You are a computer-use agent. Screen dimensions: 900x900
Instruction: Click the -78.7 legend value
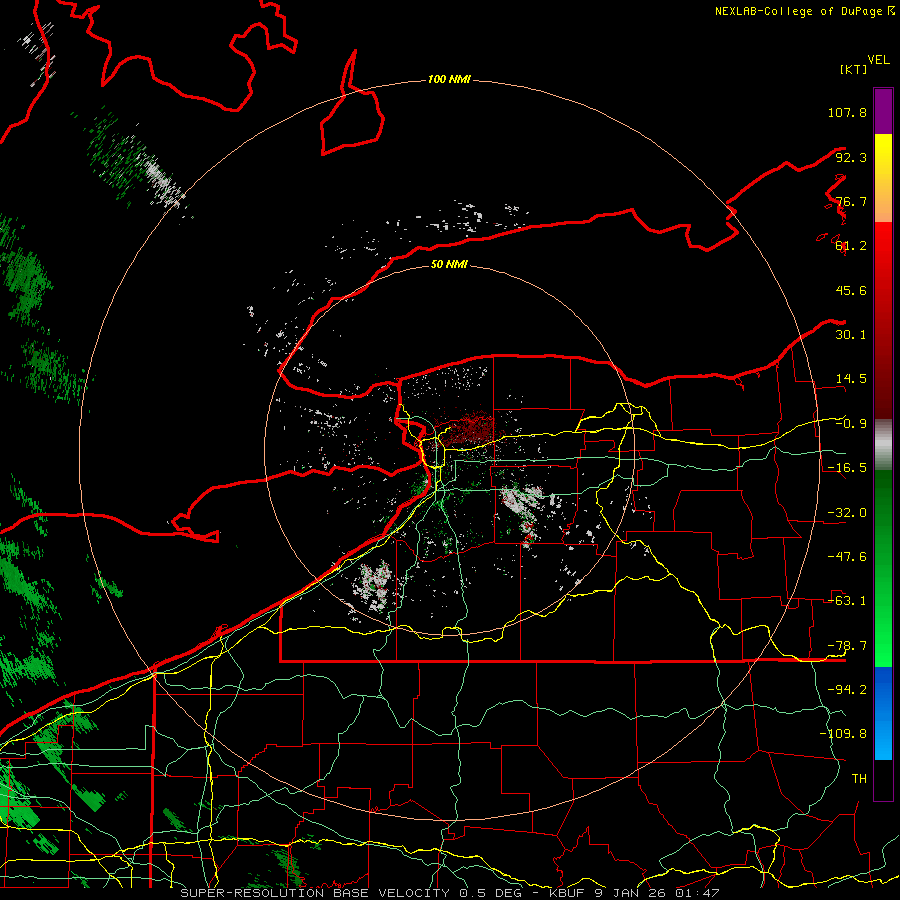(x=847, y=646)
